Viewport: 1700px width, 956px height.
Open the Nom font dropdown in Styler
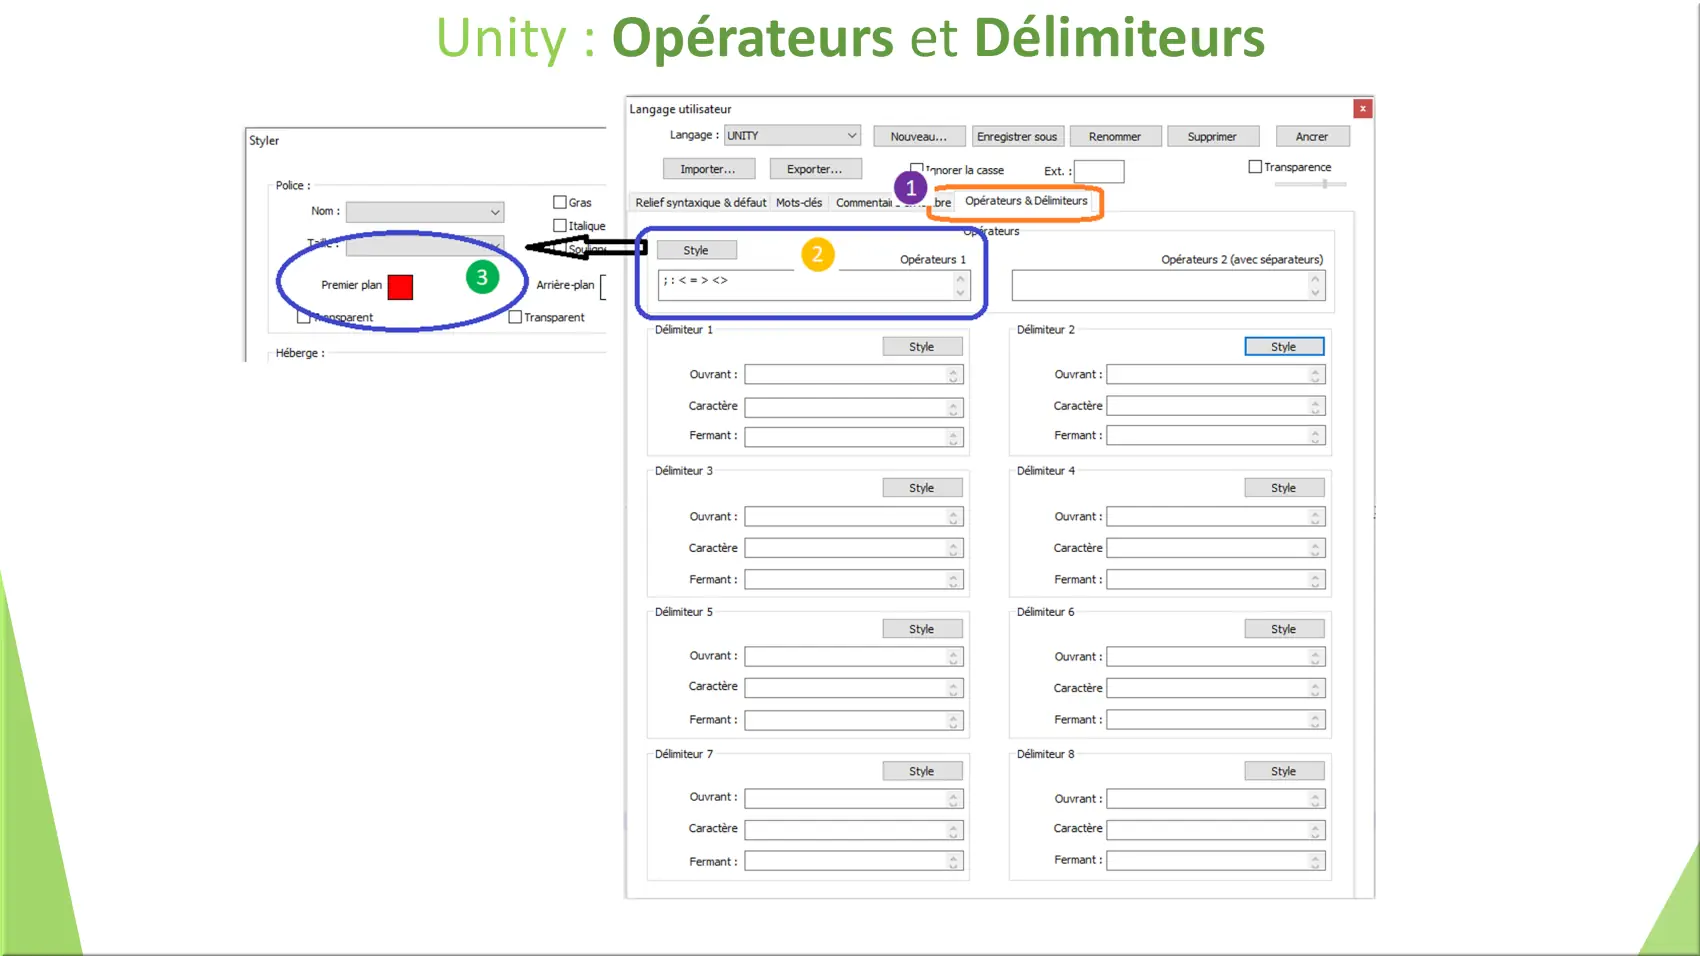tap(425, 212)
